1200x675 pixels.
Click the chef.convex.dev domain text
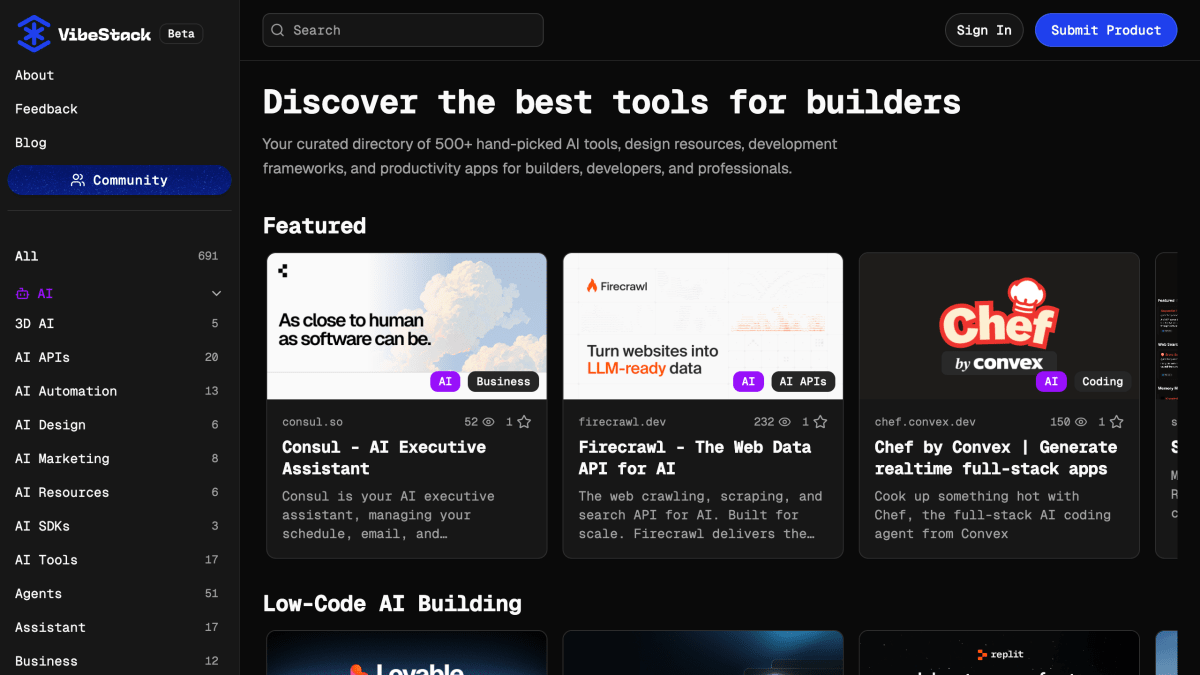[x=925, y=422]
